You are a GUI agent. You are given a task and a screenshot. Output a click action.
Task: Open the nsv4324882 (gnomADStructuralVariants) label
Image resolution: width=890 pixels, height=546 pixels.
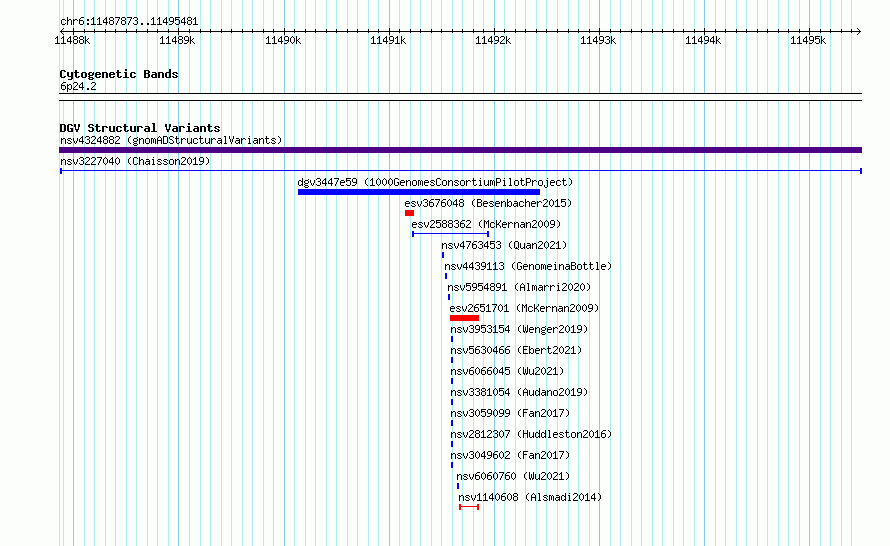point(171,140)
